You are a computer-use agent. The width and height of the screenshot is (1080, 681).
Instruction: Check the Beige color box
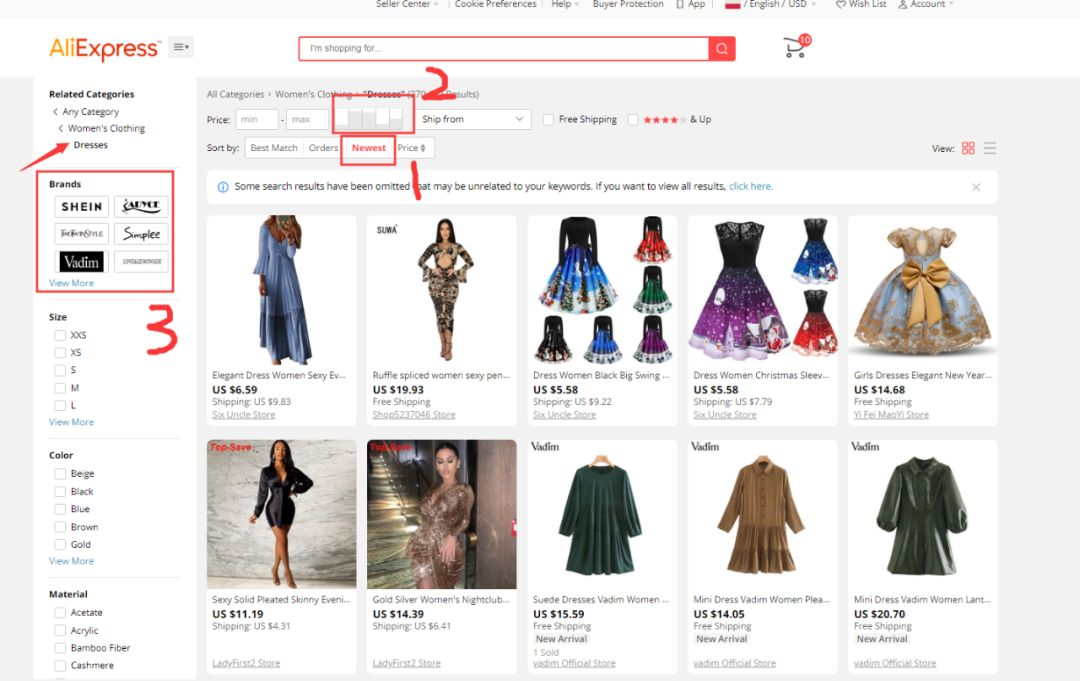point(60,474)
